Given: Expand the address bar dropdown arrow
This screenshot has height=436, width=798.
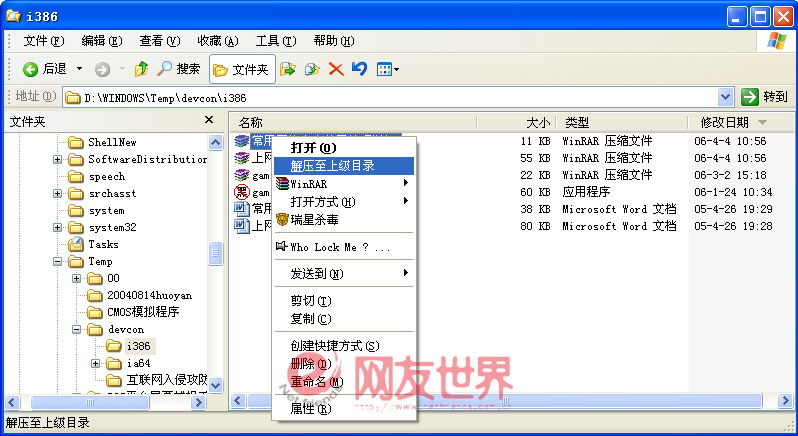Looking at the screenshot, I should [x=725, y=97].
